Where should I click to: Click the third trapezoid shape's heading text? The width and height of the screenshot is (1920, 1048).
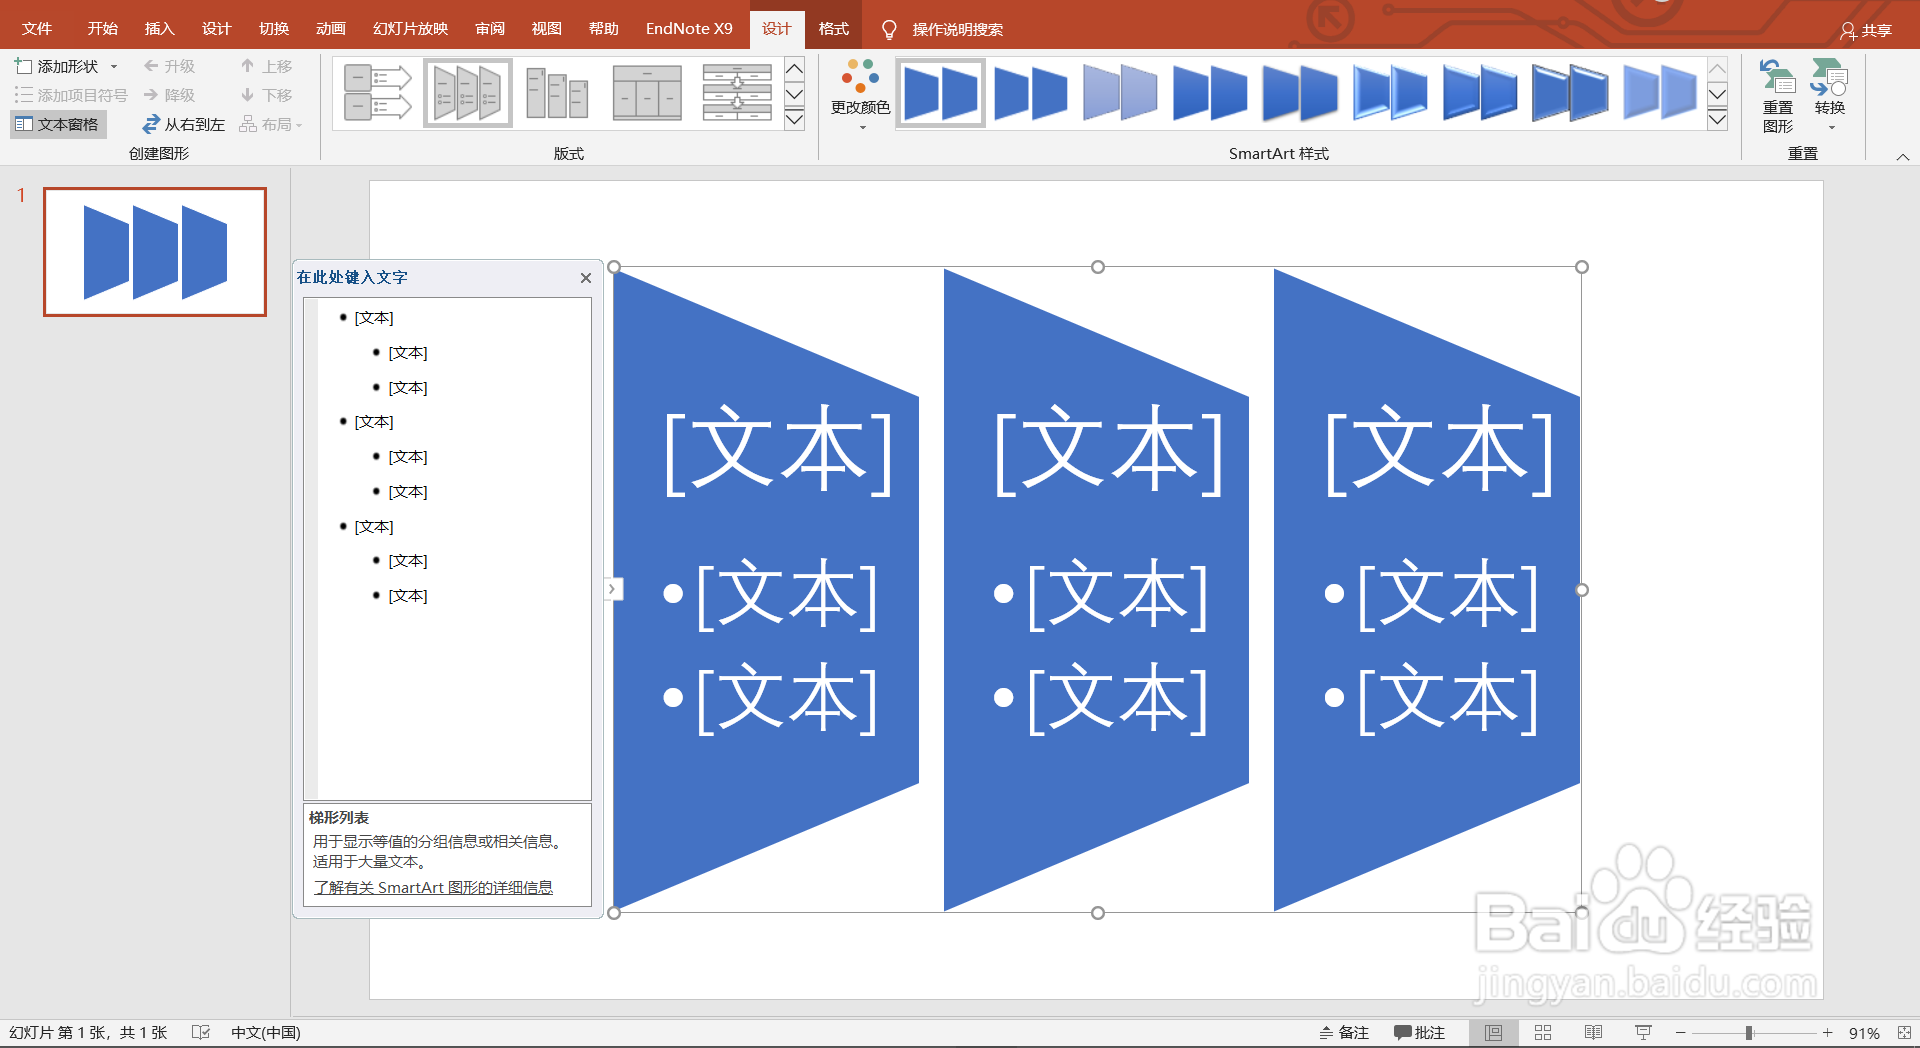[1439, 450]
